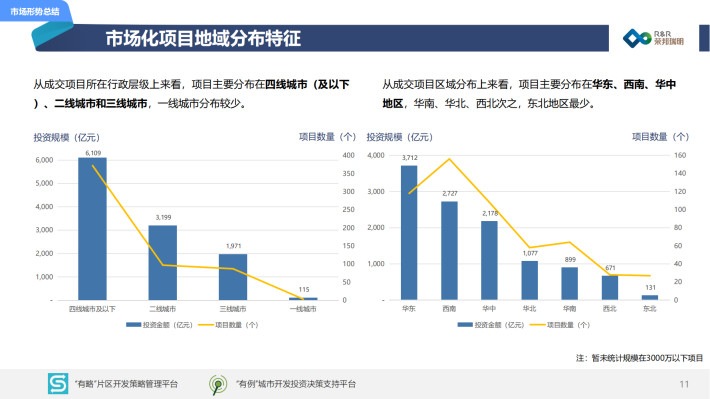Click the 二线城市 bar labeled 3,199
Viewport: 710px width, 399px height.
click(163, 263)
